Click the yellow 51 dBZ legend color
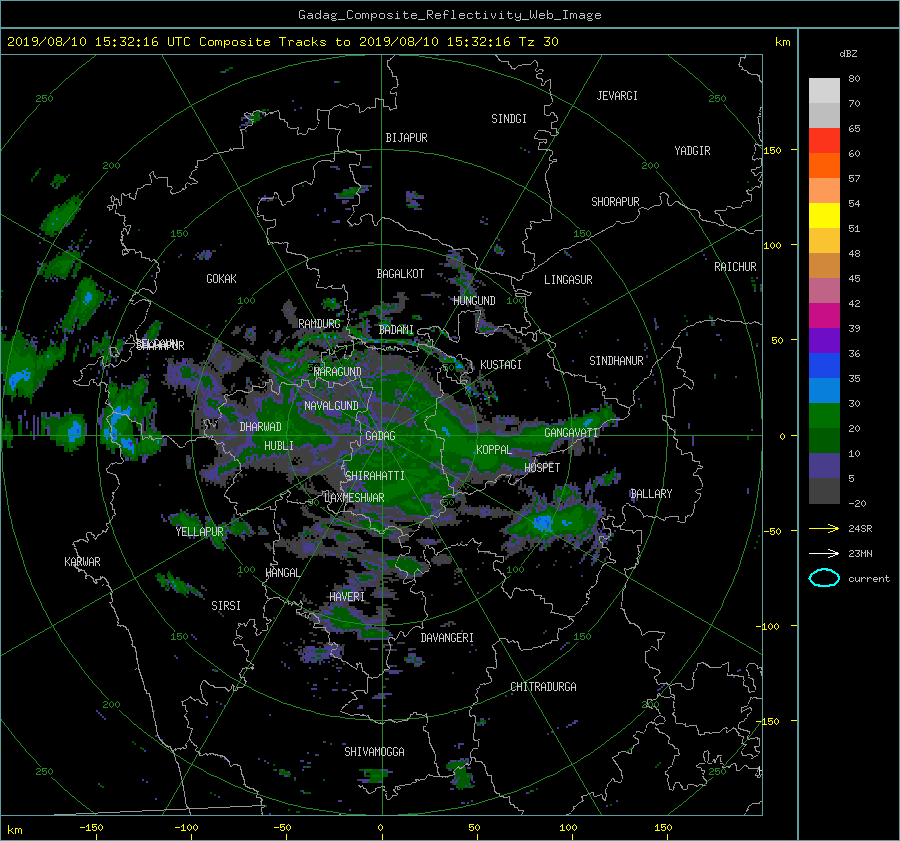The width and height of the screenshot is (900, 841). click(824, 216)
